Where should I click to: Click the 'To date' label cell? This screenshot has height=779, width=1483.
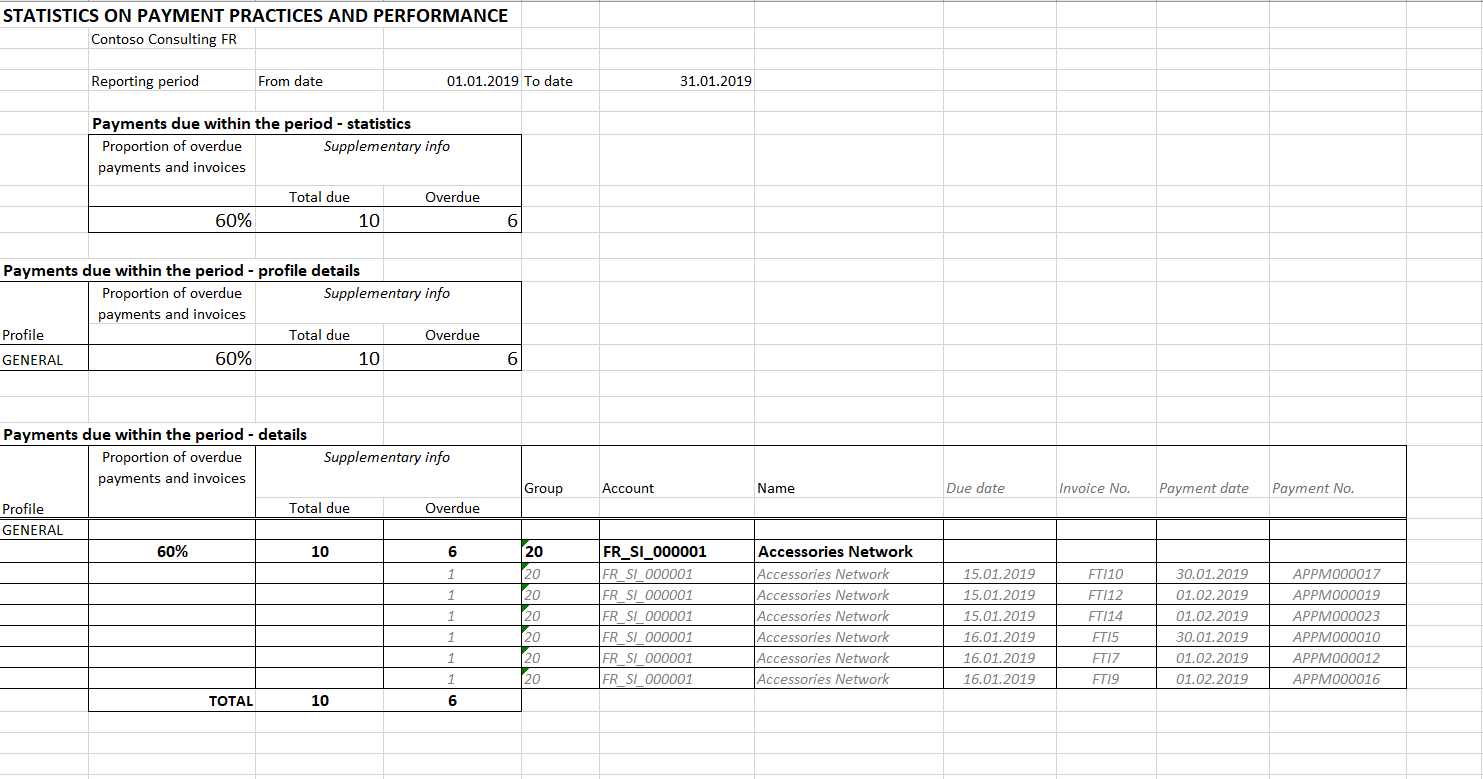click(548, 81)
